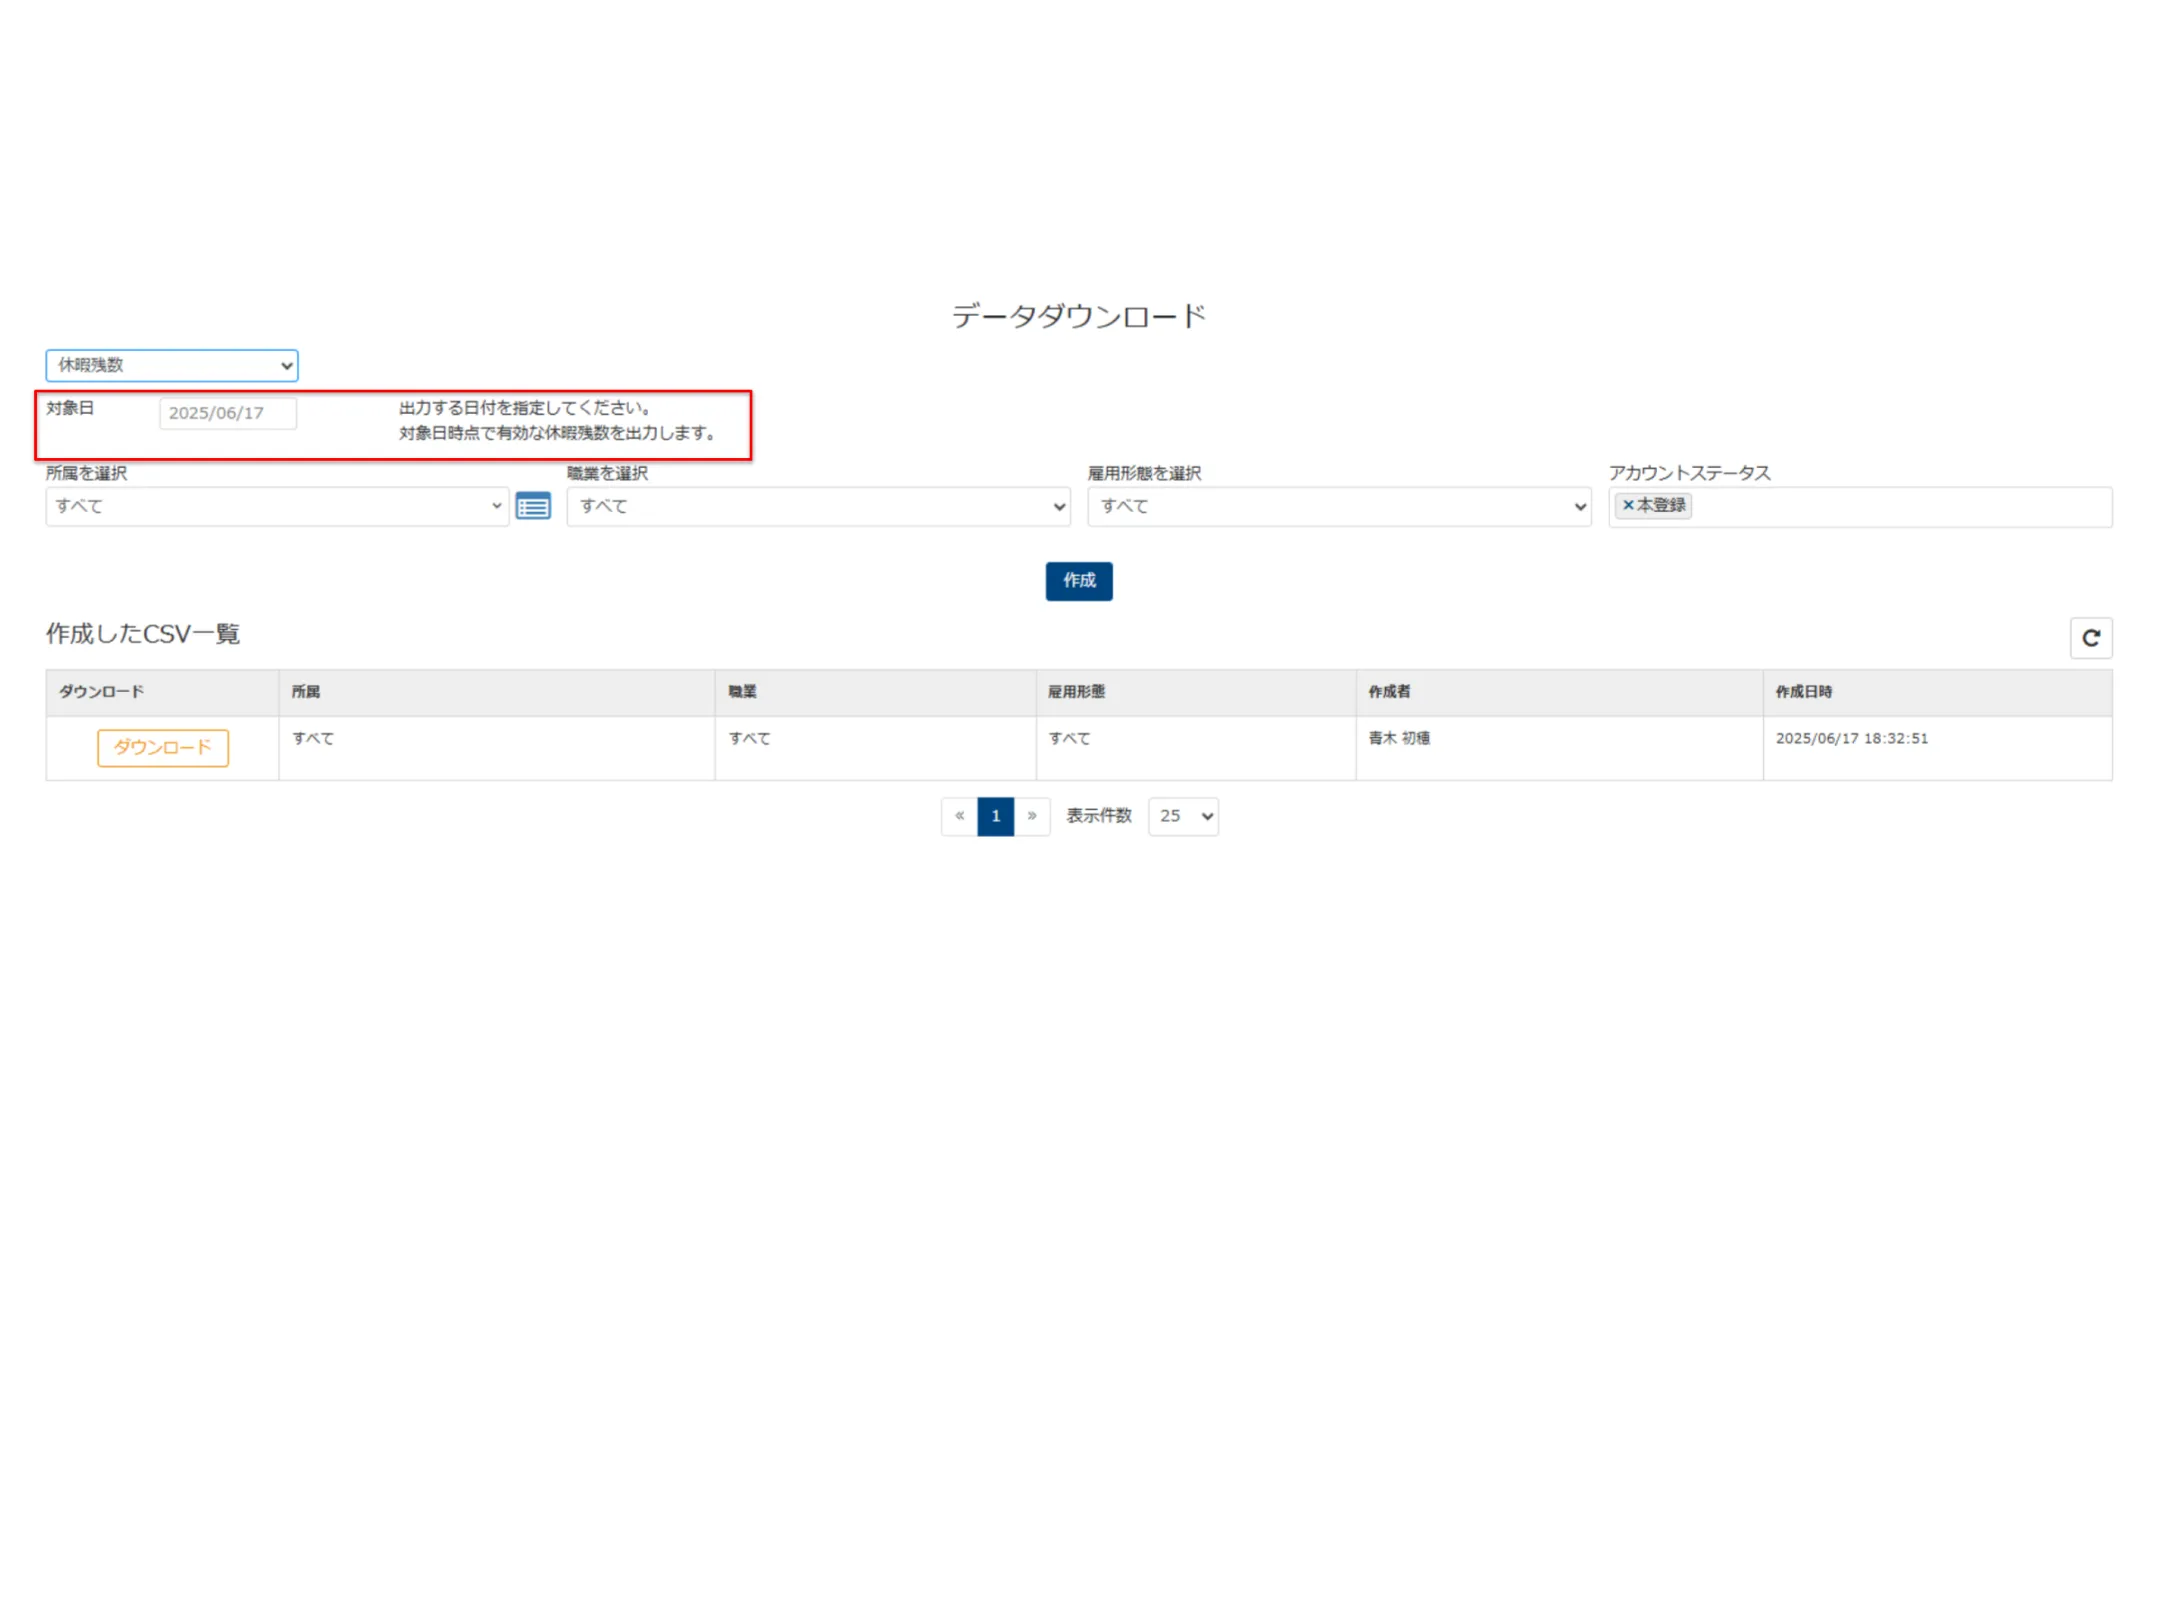Click the 雇用形態 column header
Image resolution: width=2160 pixels, height=1620 pixels.
tap(1076, 692)
